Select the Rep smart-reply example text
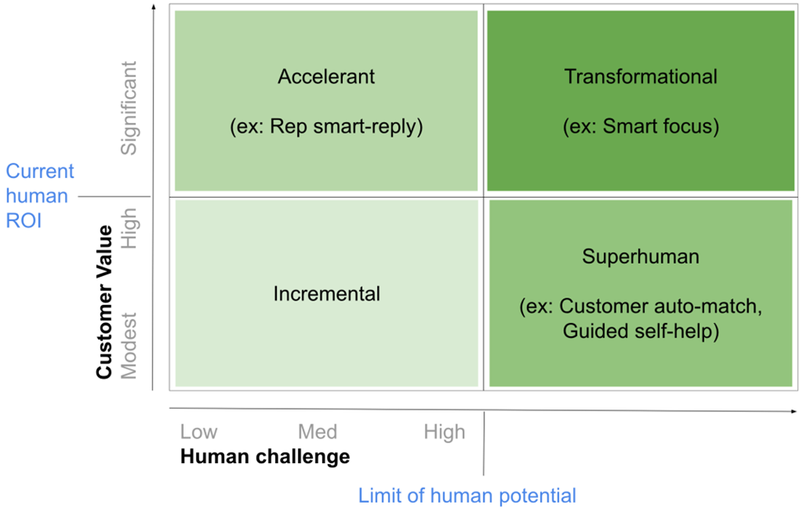Screen dimensions: 803x515 click(326, 126)
